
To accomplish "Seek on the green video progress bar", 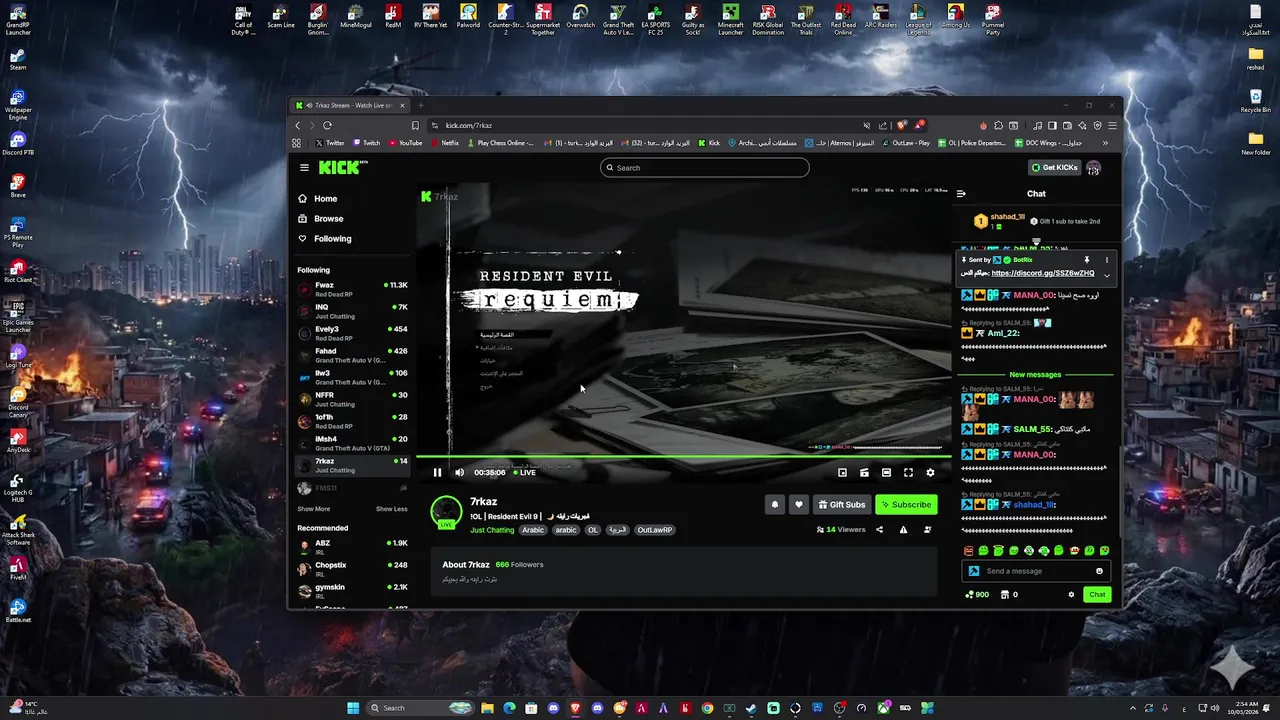I will (684, 458).
